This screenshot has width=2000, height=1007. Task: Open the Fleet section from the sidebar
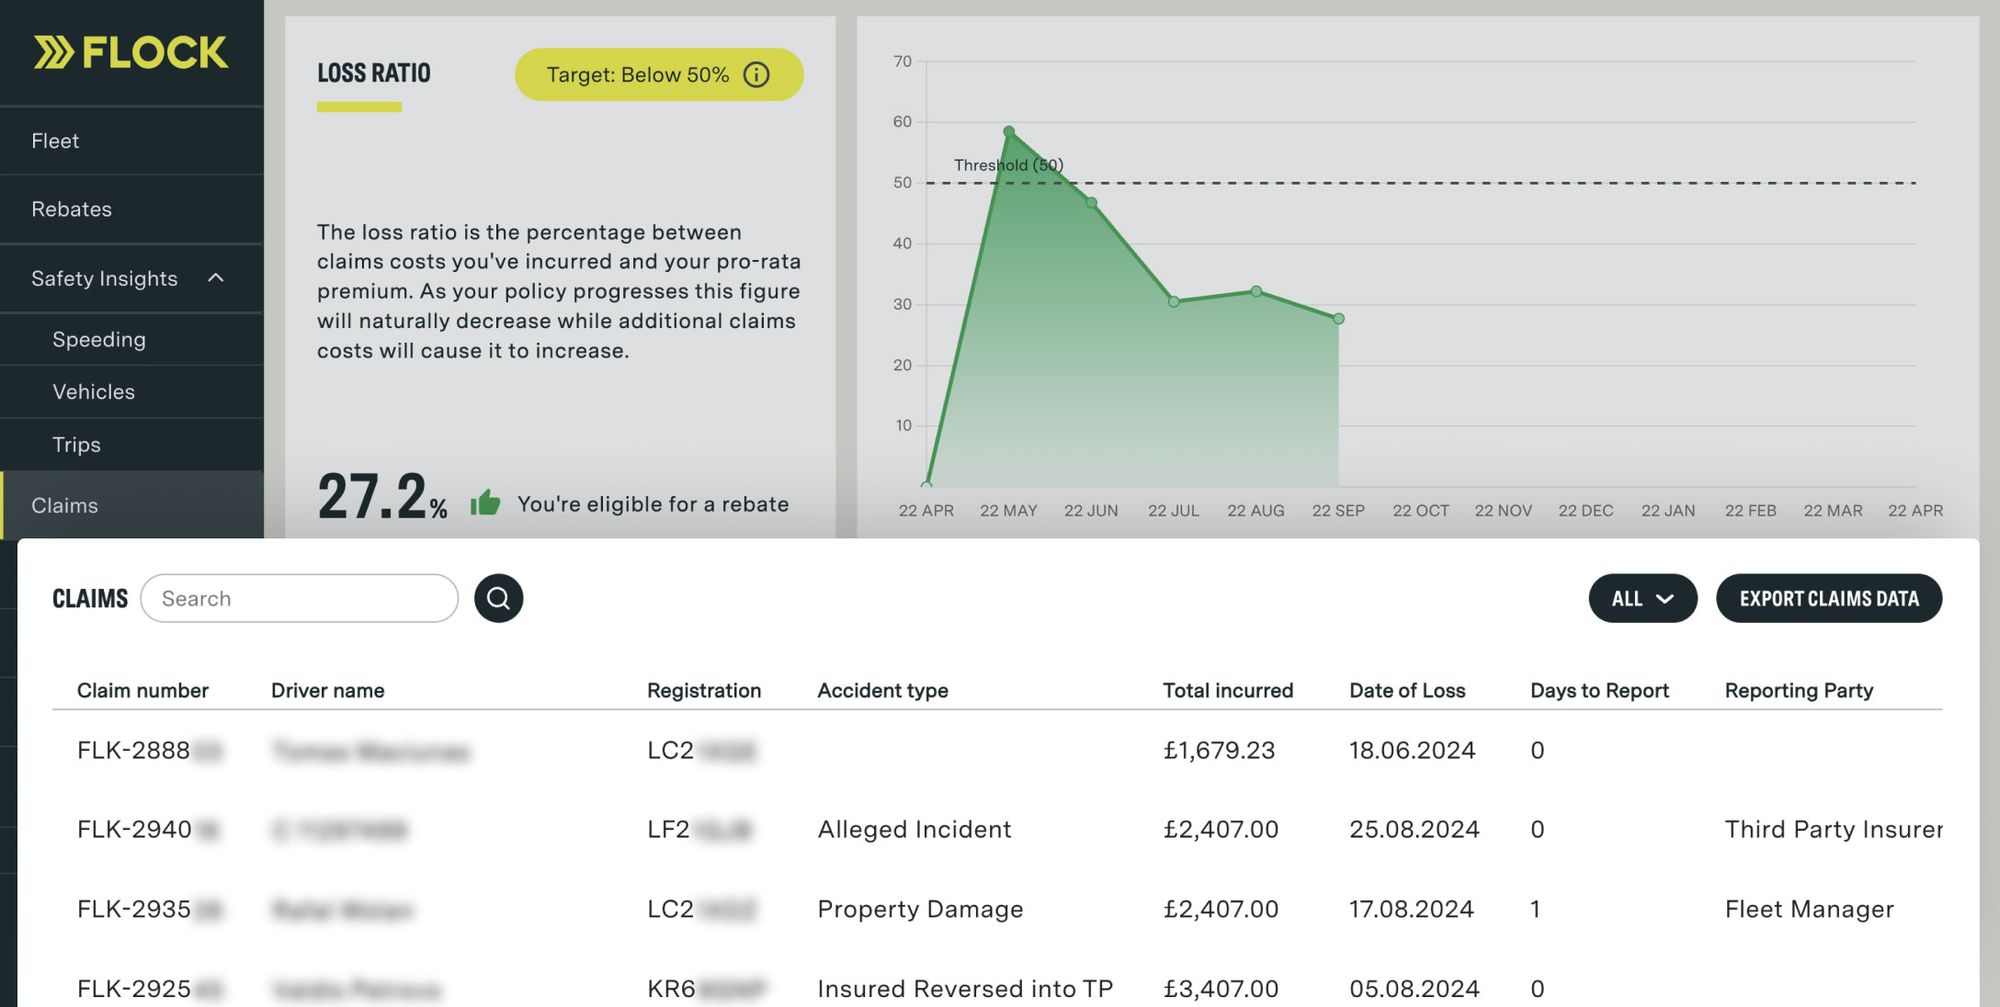pyautogui.click(x=55, y=140)
